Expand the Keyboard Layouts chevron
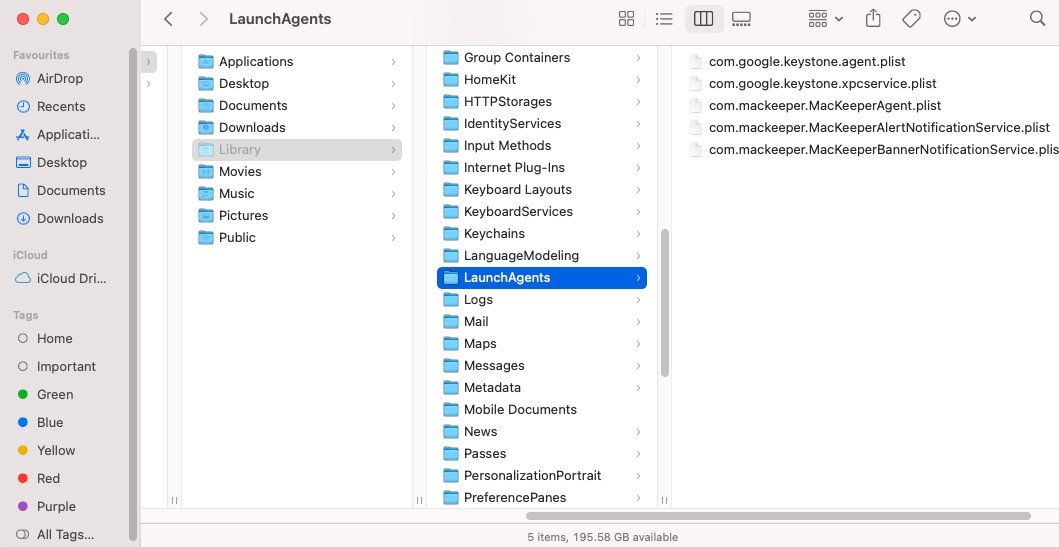 tap(638, 190)
